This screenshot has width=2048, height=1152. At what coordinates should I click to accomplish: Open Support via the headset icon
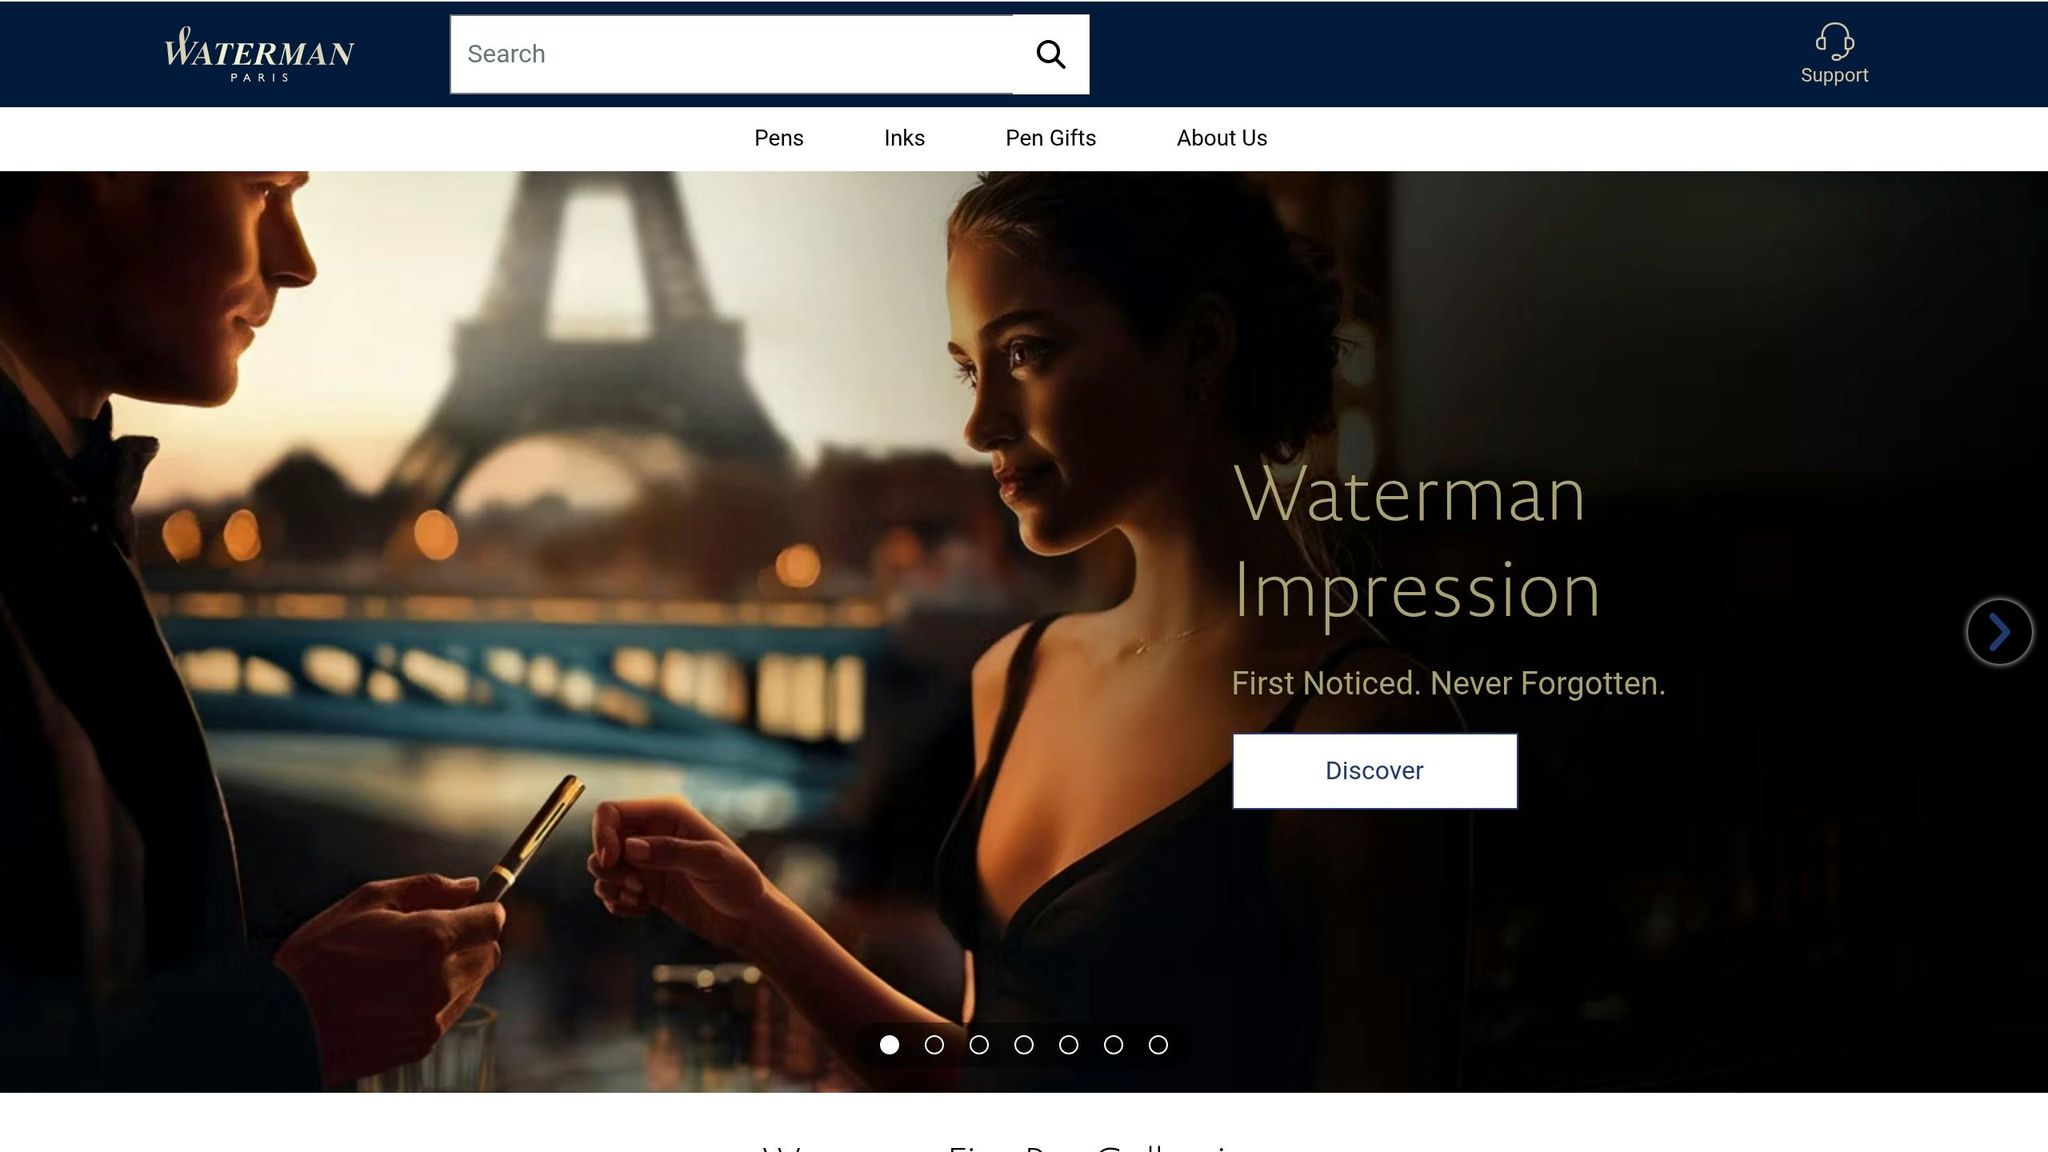click(x=1834, y=54)
